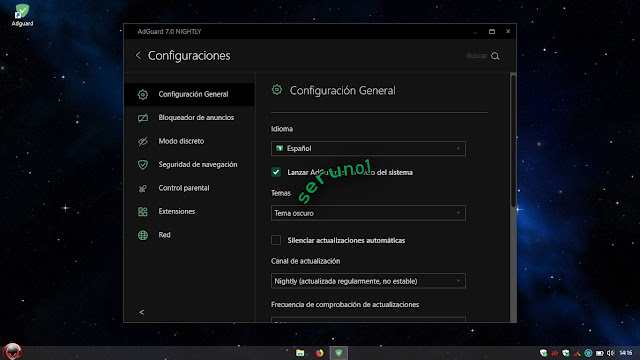
Task: Click the arrow of the Español dropdown
Action: [x=458, y=149]
